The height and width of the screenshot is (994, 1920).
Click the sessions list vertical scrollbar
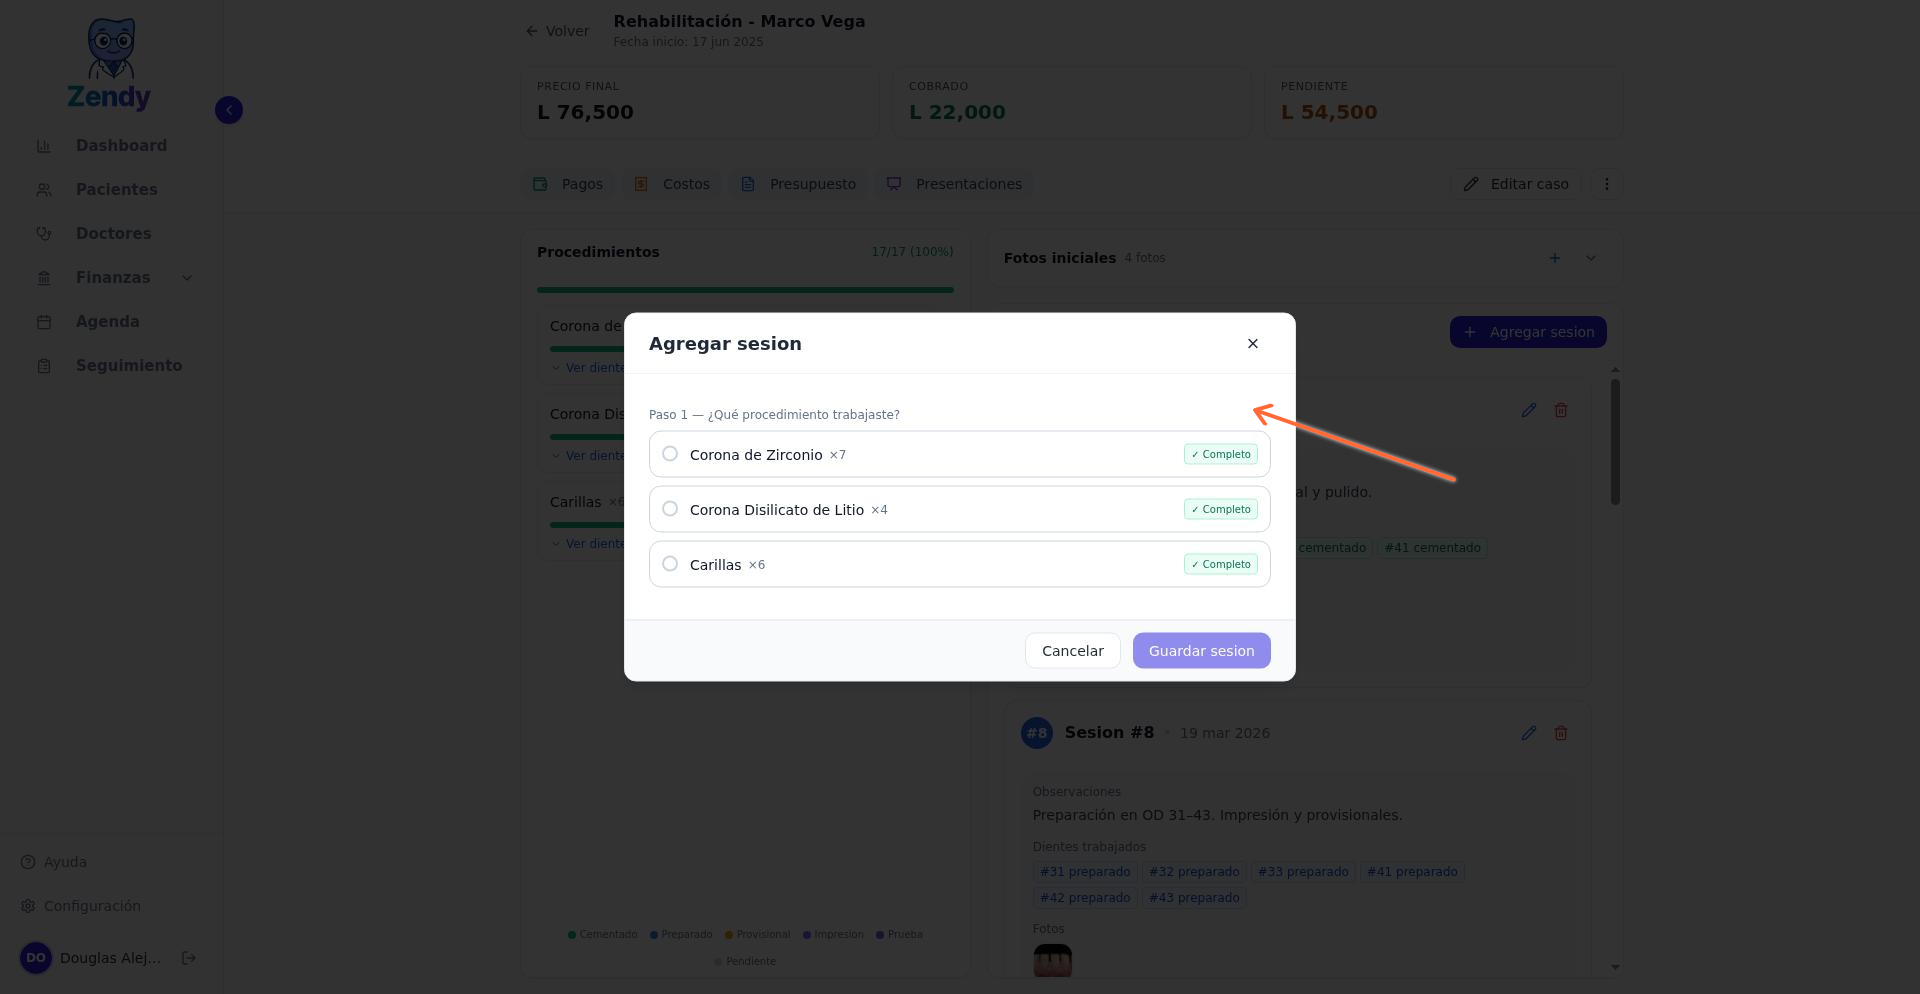click(1615, 441)
